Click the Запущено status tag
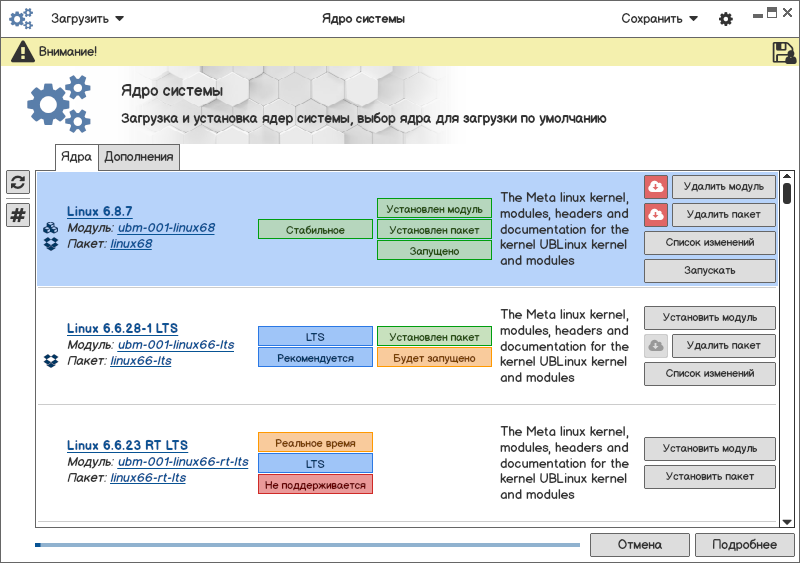This screenshot has height=563, width=800. [x=434, y=251]
